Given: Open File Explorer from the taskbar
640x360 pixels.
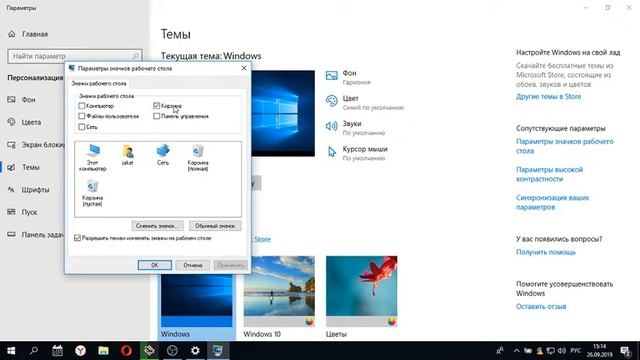Looking at the screenshot, I should pyautogui.click(x=103, y=351).
